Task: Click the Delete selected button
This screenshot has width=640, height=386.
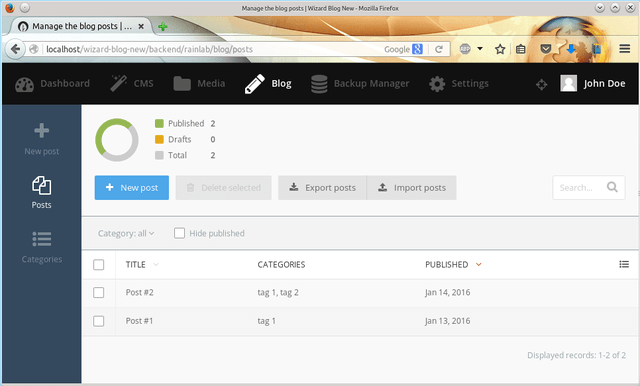Action: 223,188
